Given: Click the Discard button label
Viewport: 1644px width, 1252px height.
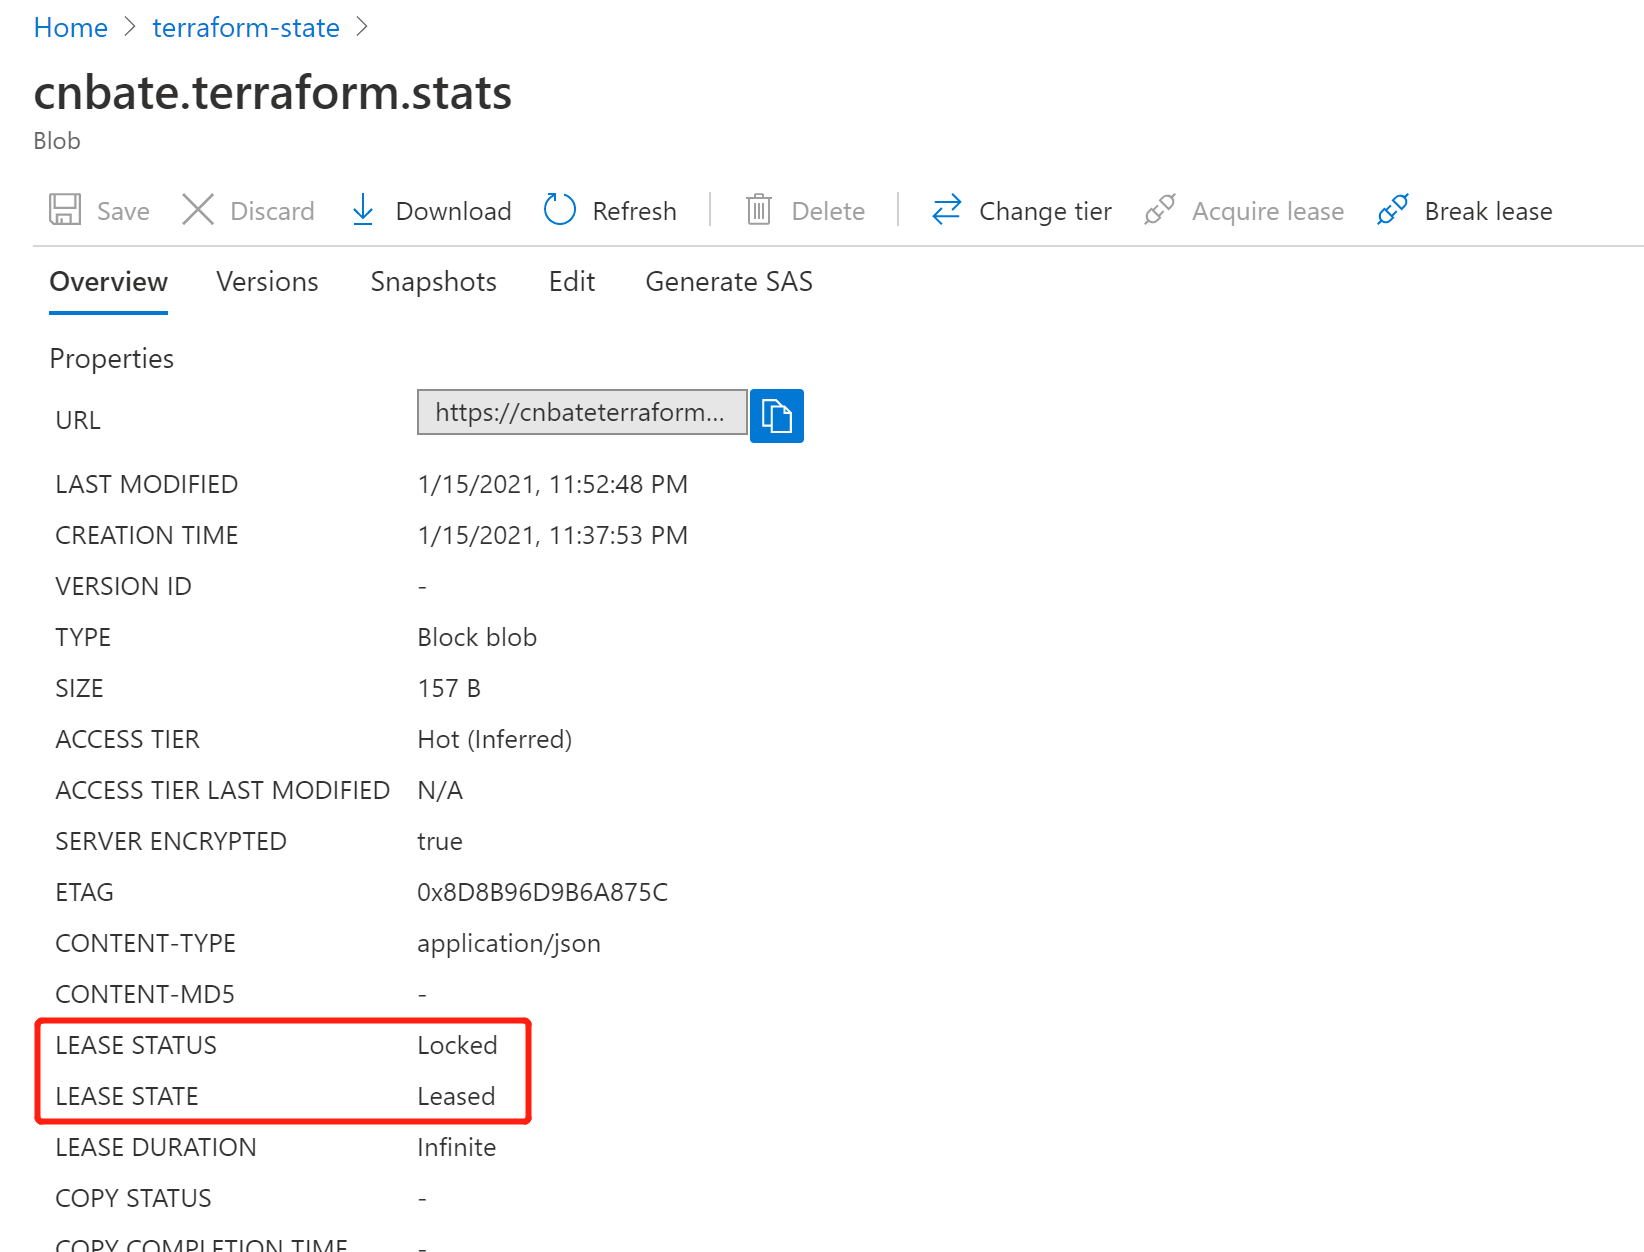Looking at the screenshot, I should tap(272, 211).
